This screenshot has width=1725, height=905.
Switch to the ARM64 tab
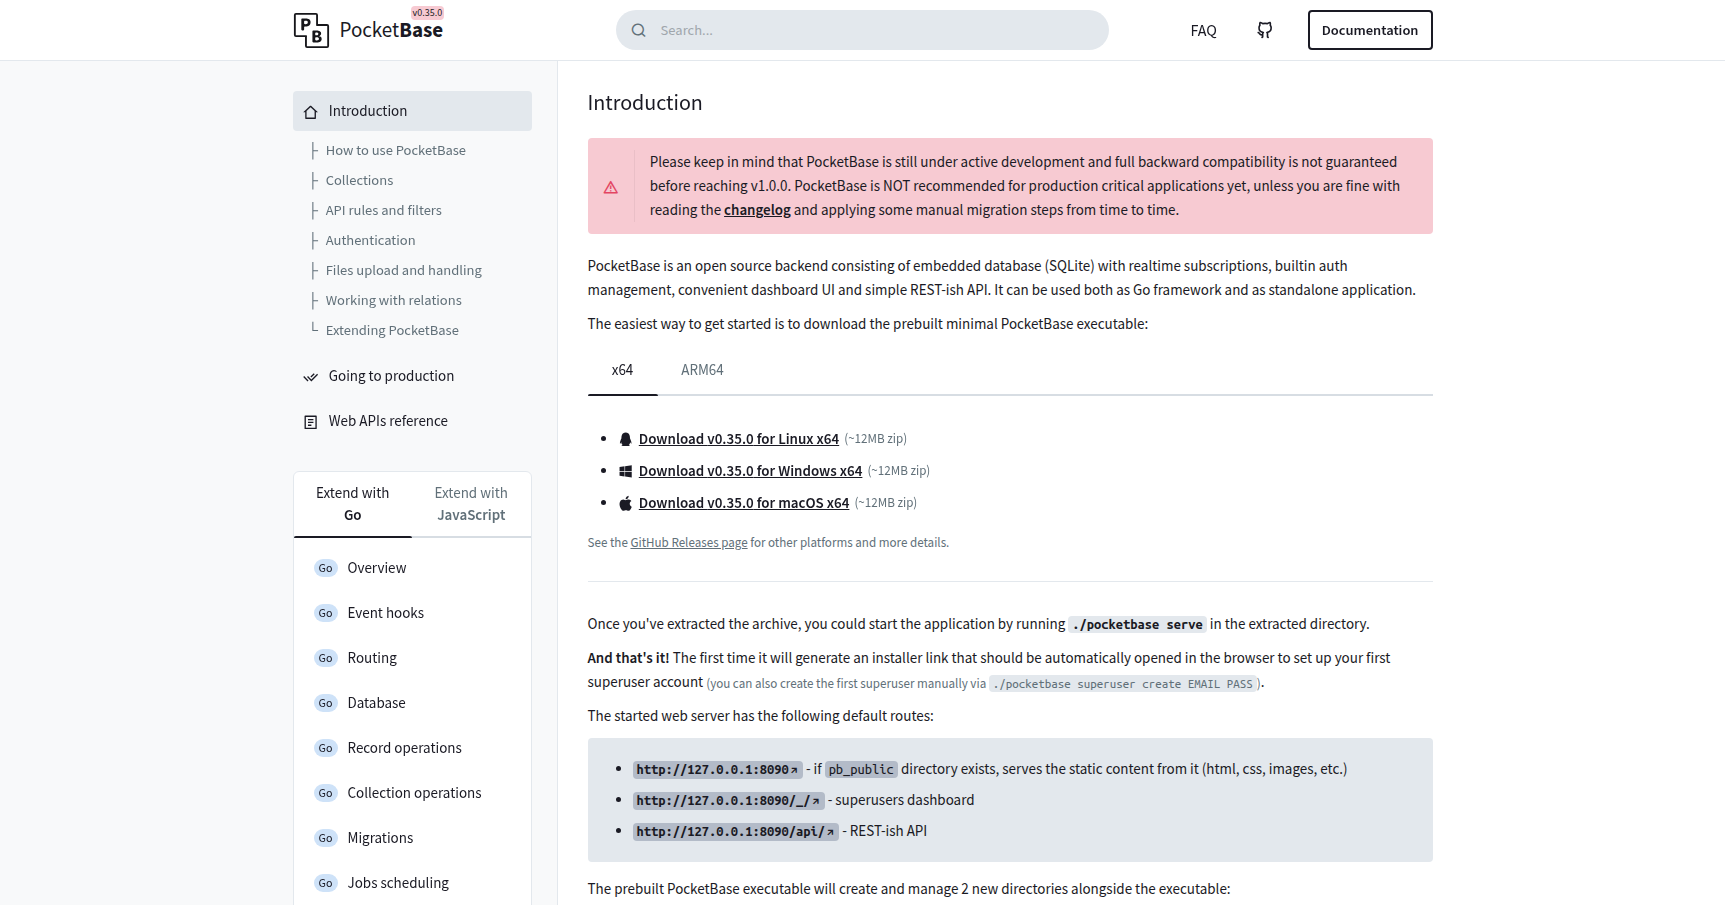pos(702,370)
